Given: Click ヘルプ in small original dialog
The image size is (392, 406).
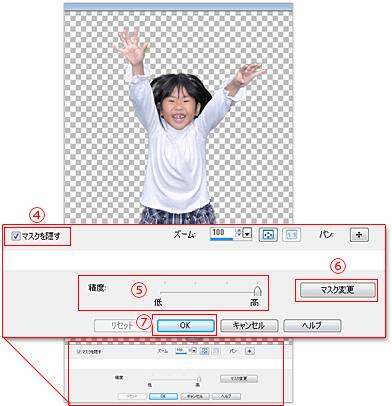Looking at the screenshot, I should pos(226,396).
